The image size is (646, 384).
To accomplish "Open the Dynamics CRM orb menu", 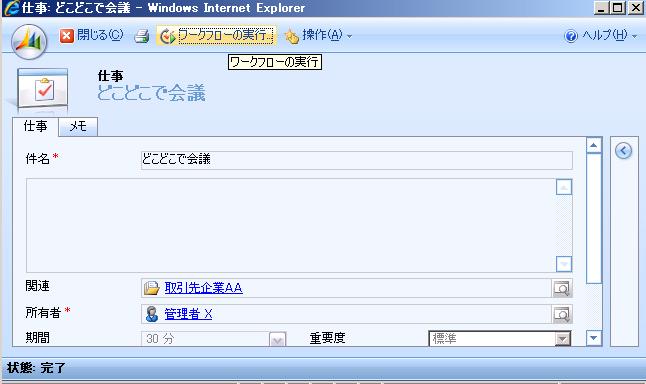I will [29, 42].
